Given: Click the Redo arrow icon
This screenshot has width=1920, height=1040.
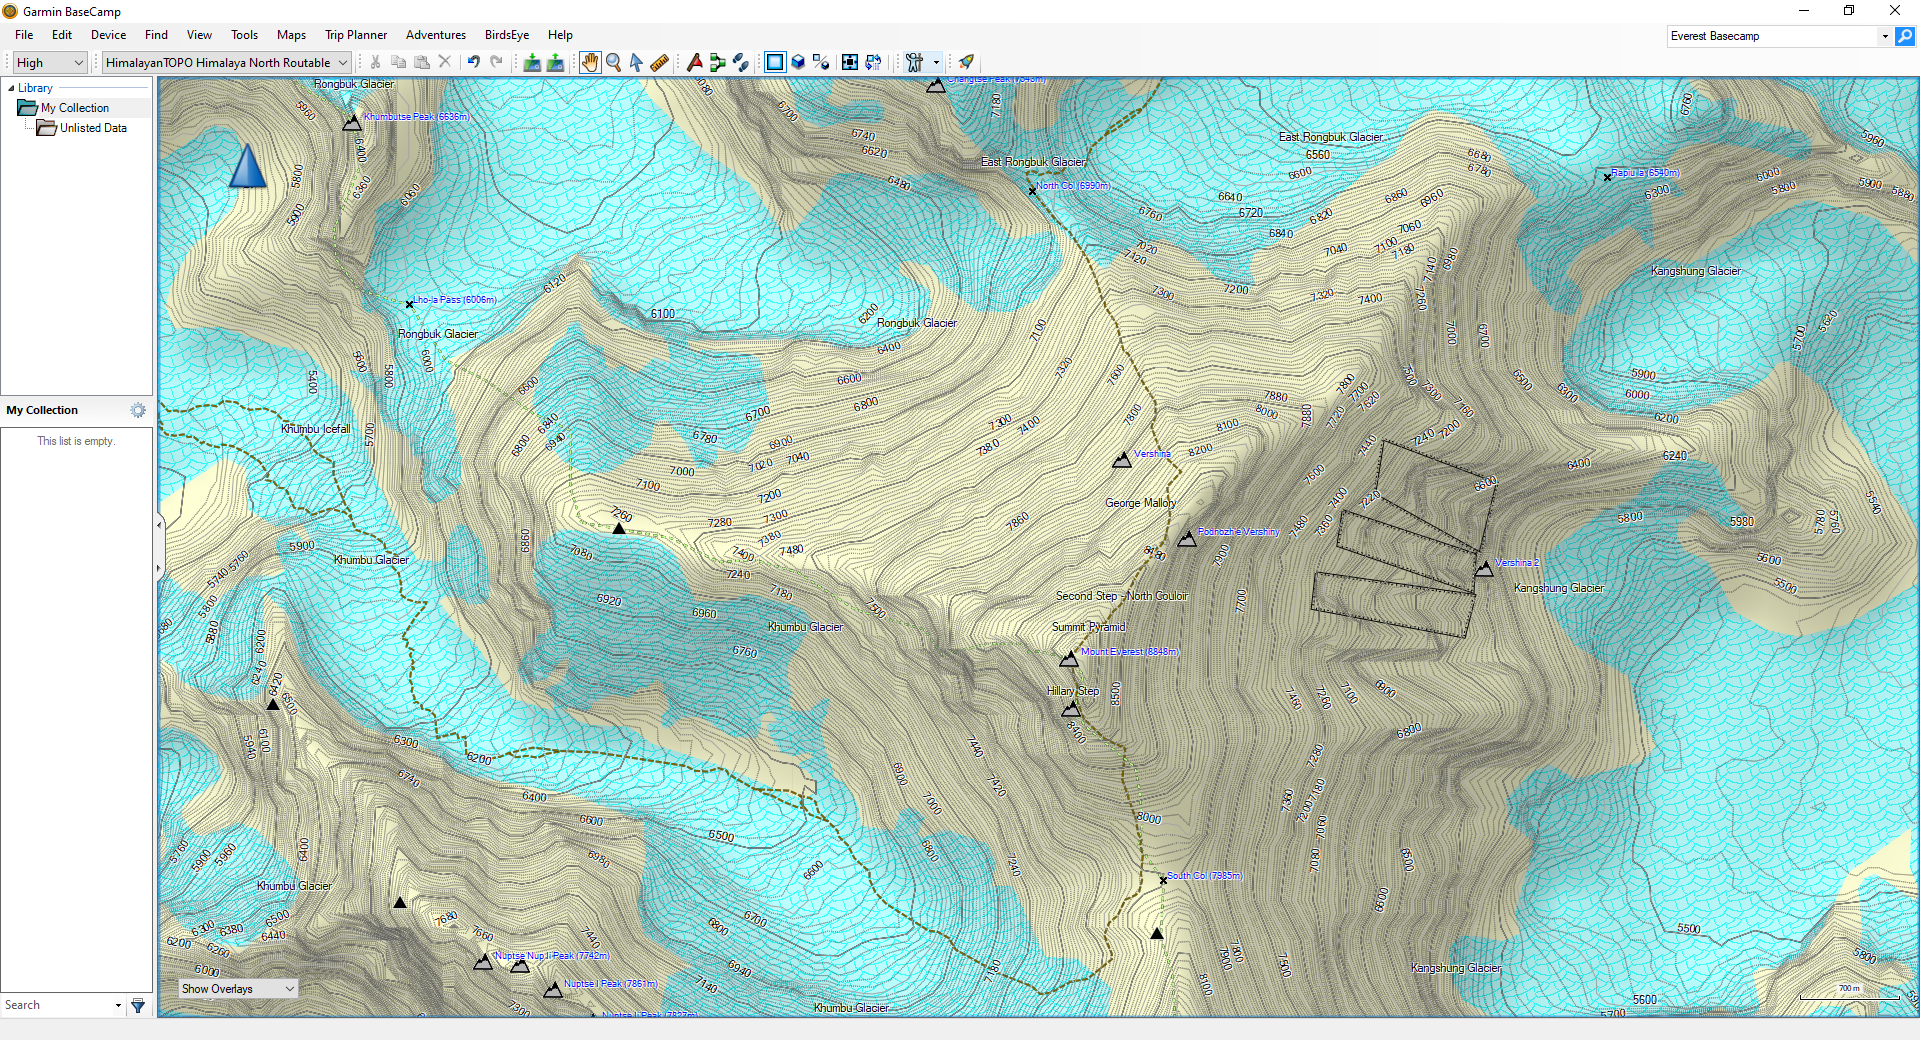Looking at the screenshot, I should 497,62.
